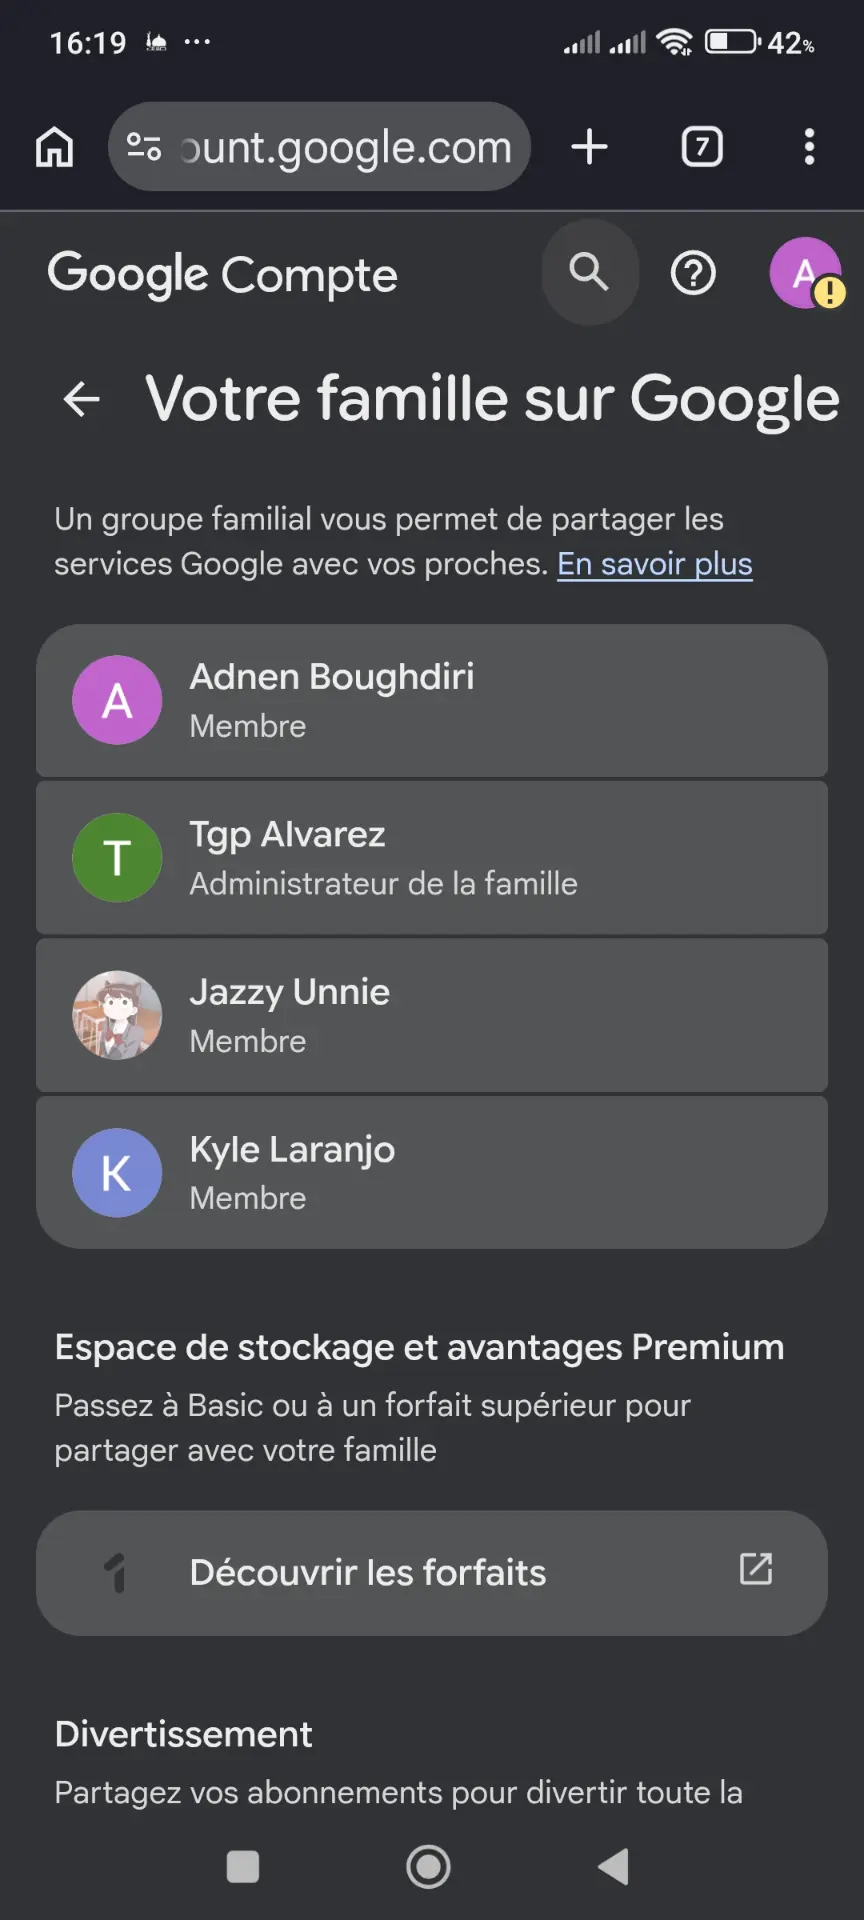Open a new tab with plus icon

click(x=590, y=147)
